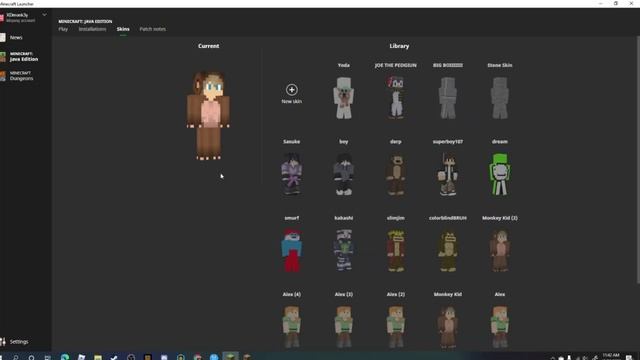Choose the boy skin
The height and width of the screenshot is (360, 640).
[344, 174]
